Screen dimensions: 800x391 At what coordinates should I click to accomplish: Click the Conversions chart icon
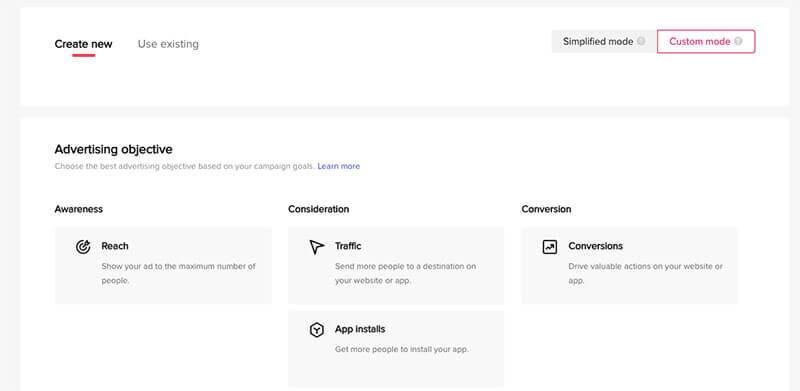[549, 247]
